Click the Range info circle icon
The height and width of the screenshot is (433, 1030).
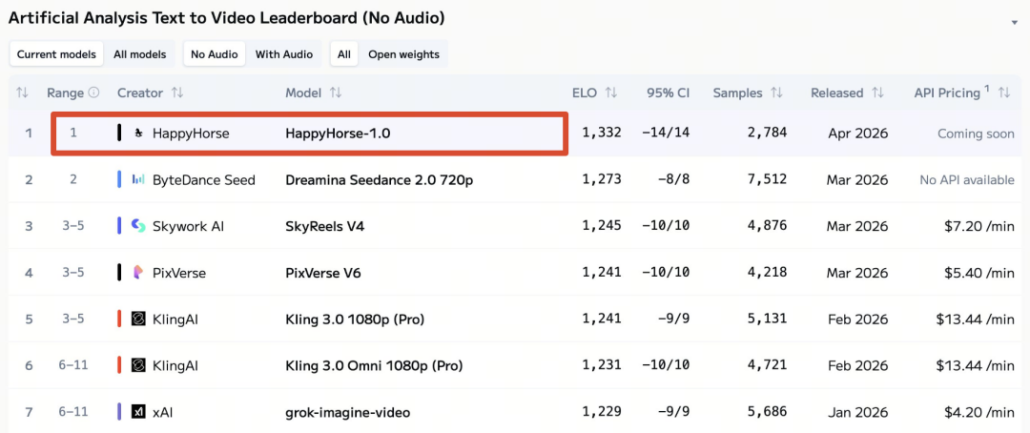pos(94,93)
